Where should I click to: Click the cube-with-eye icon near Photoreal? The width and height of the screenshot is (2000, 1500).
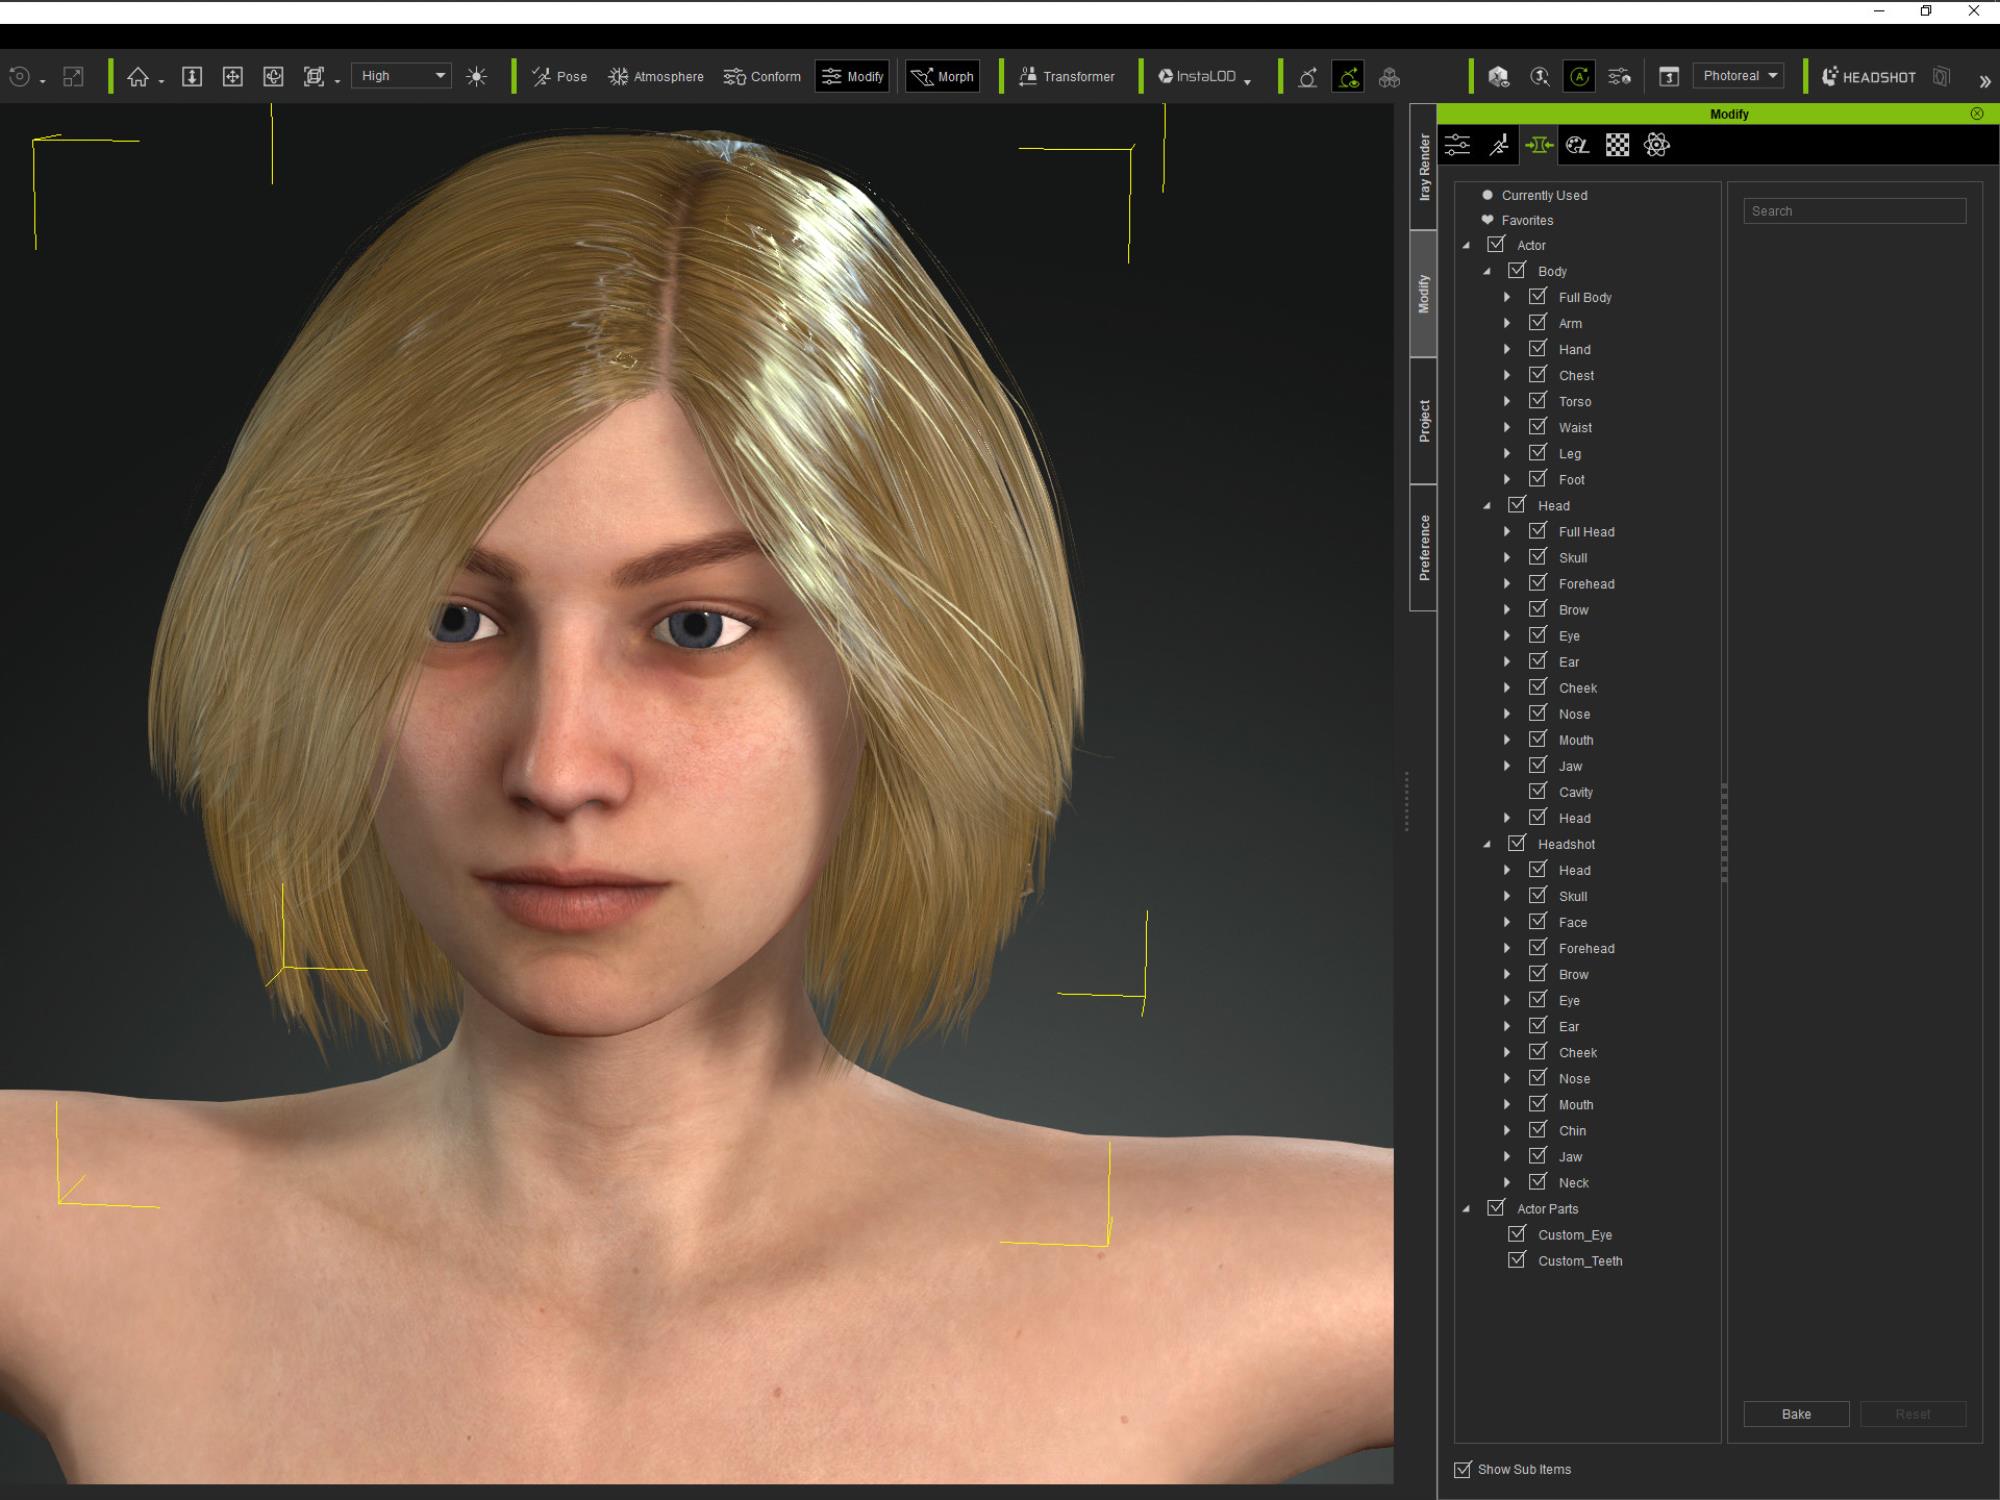coord(1498,77)
